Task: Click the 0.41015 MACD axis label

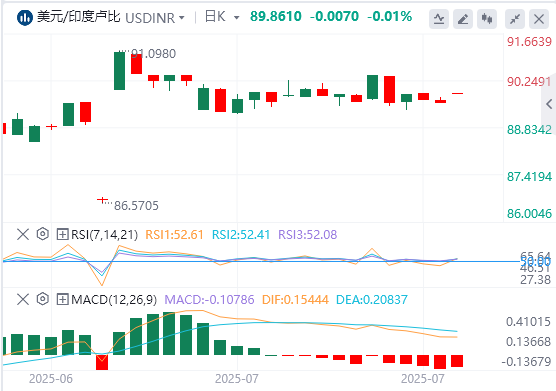Action: (x=528, y=322)
